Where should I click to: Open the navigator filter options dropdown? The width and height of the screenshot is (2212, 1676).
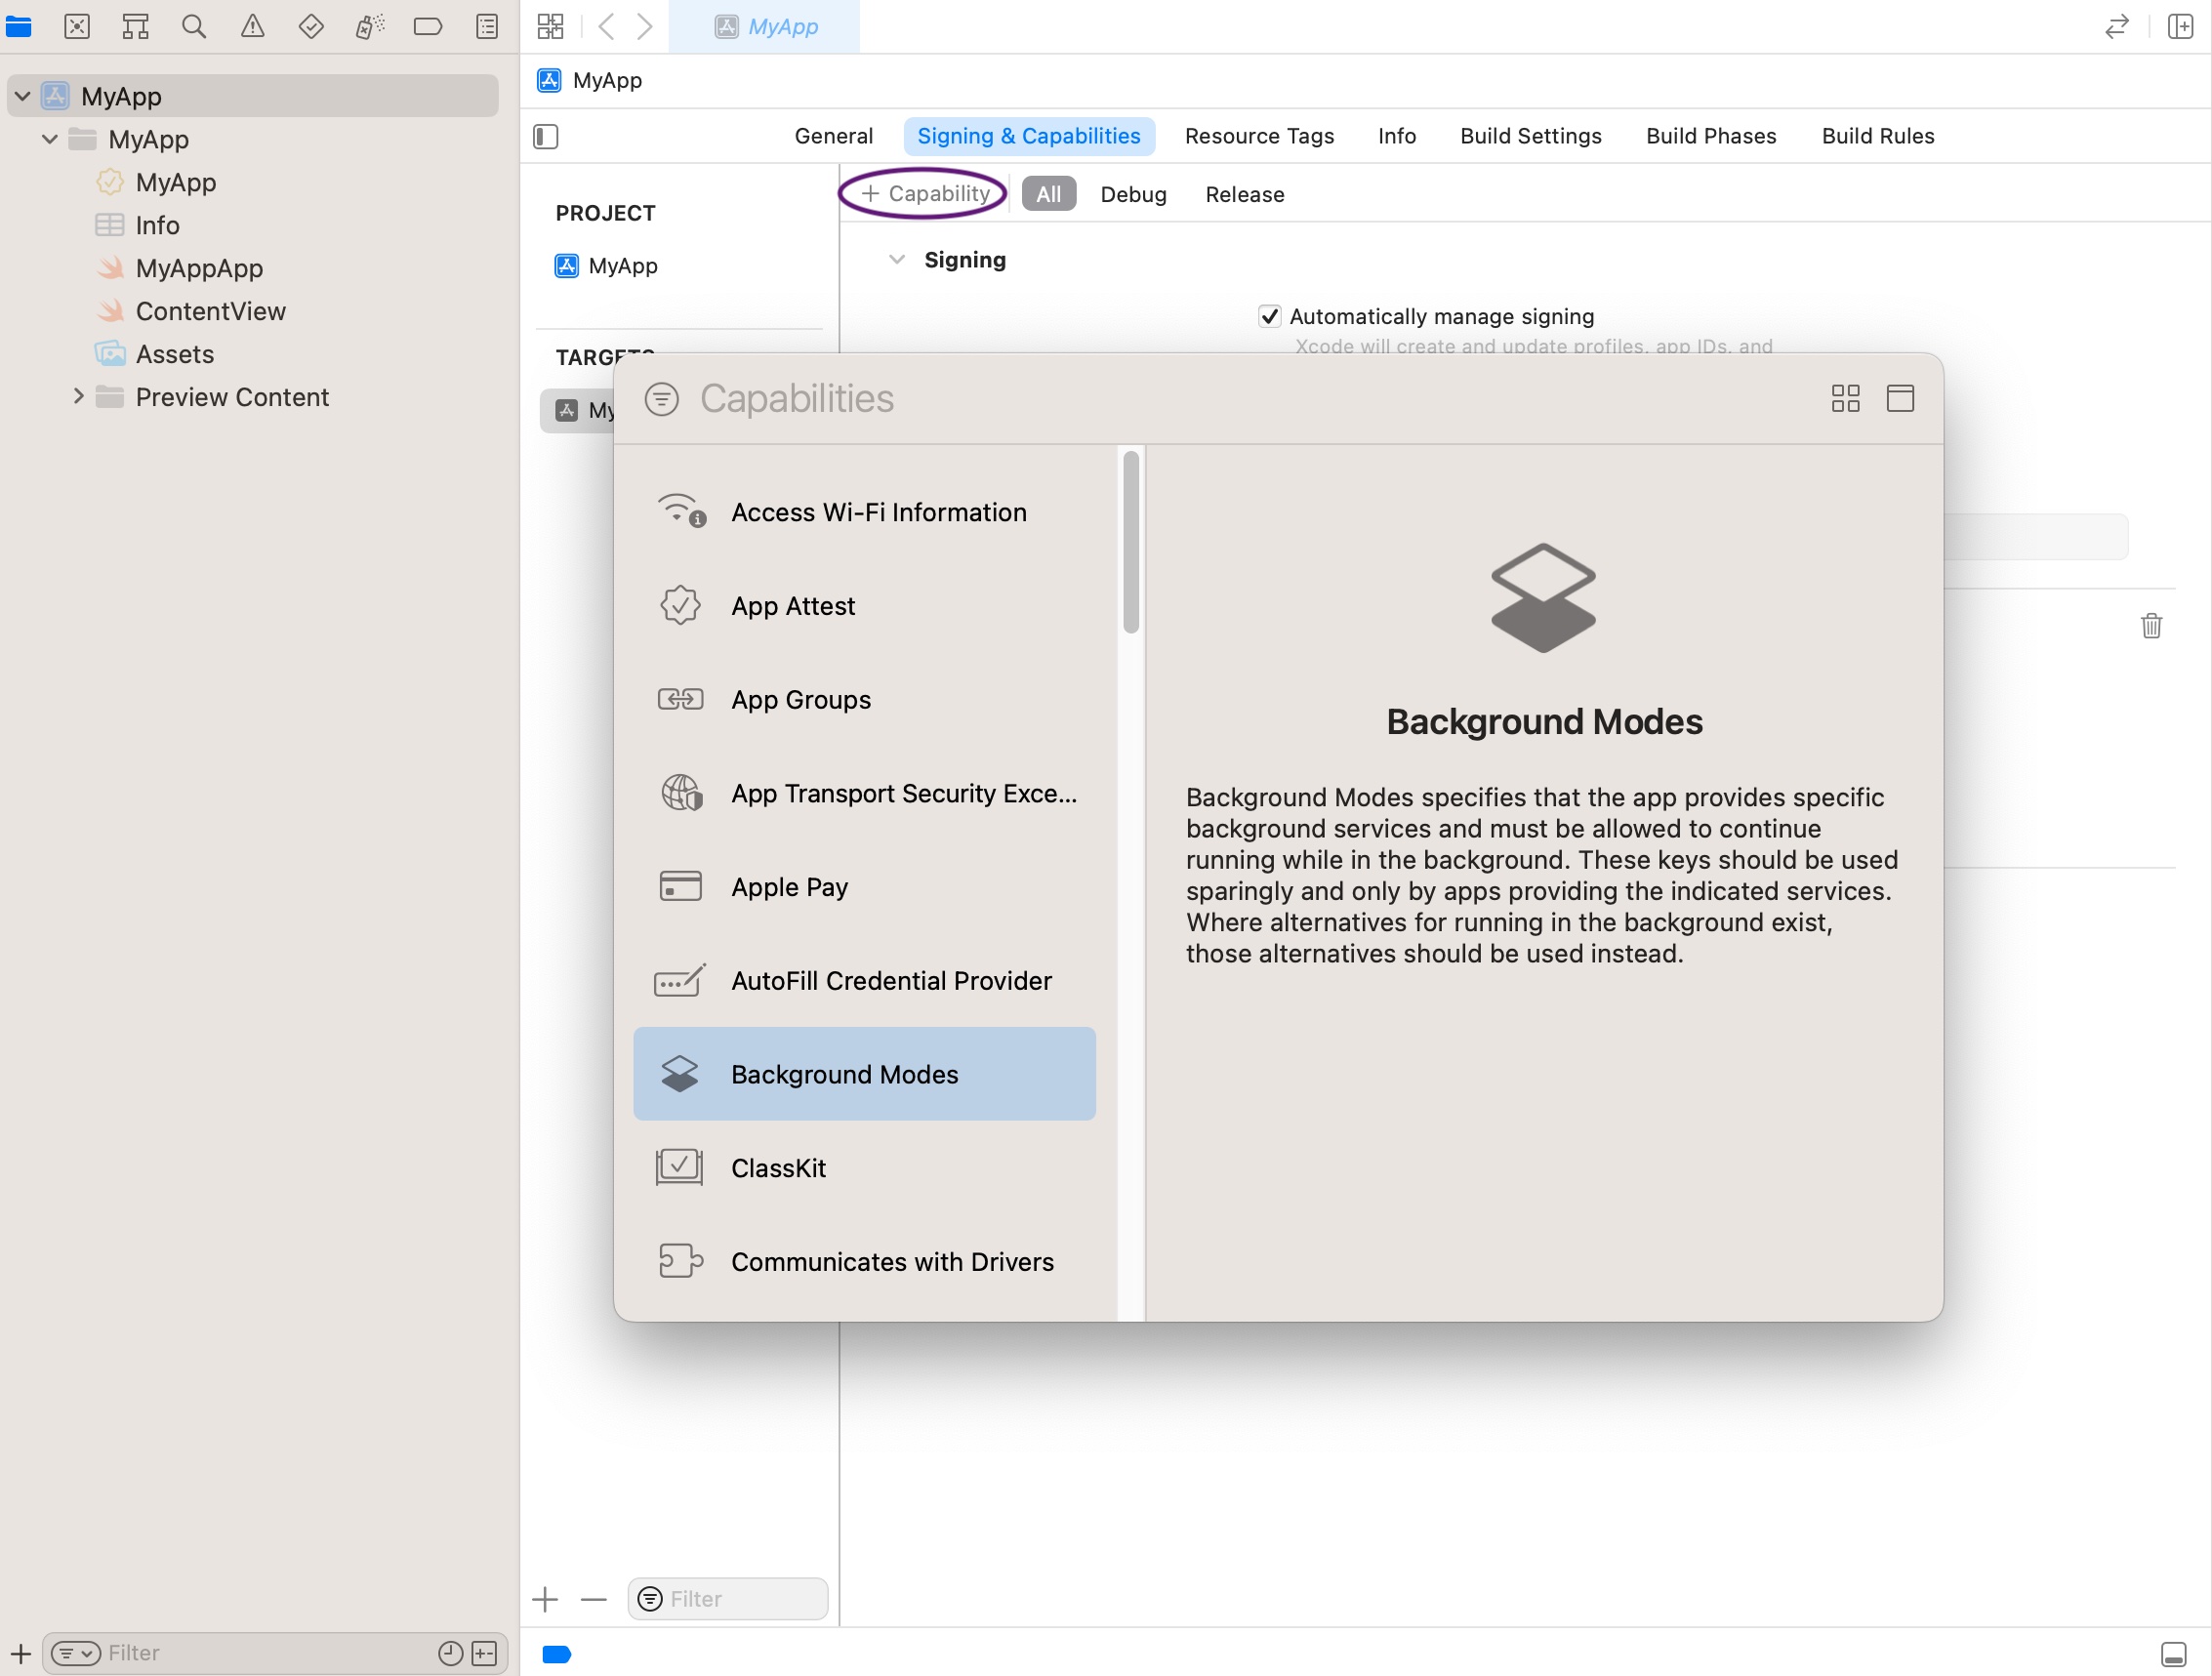click(76, 1653)
